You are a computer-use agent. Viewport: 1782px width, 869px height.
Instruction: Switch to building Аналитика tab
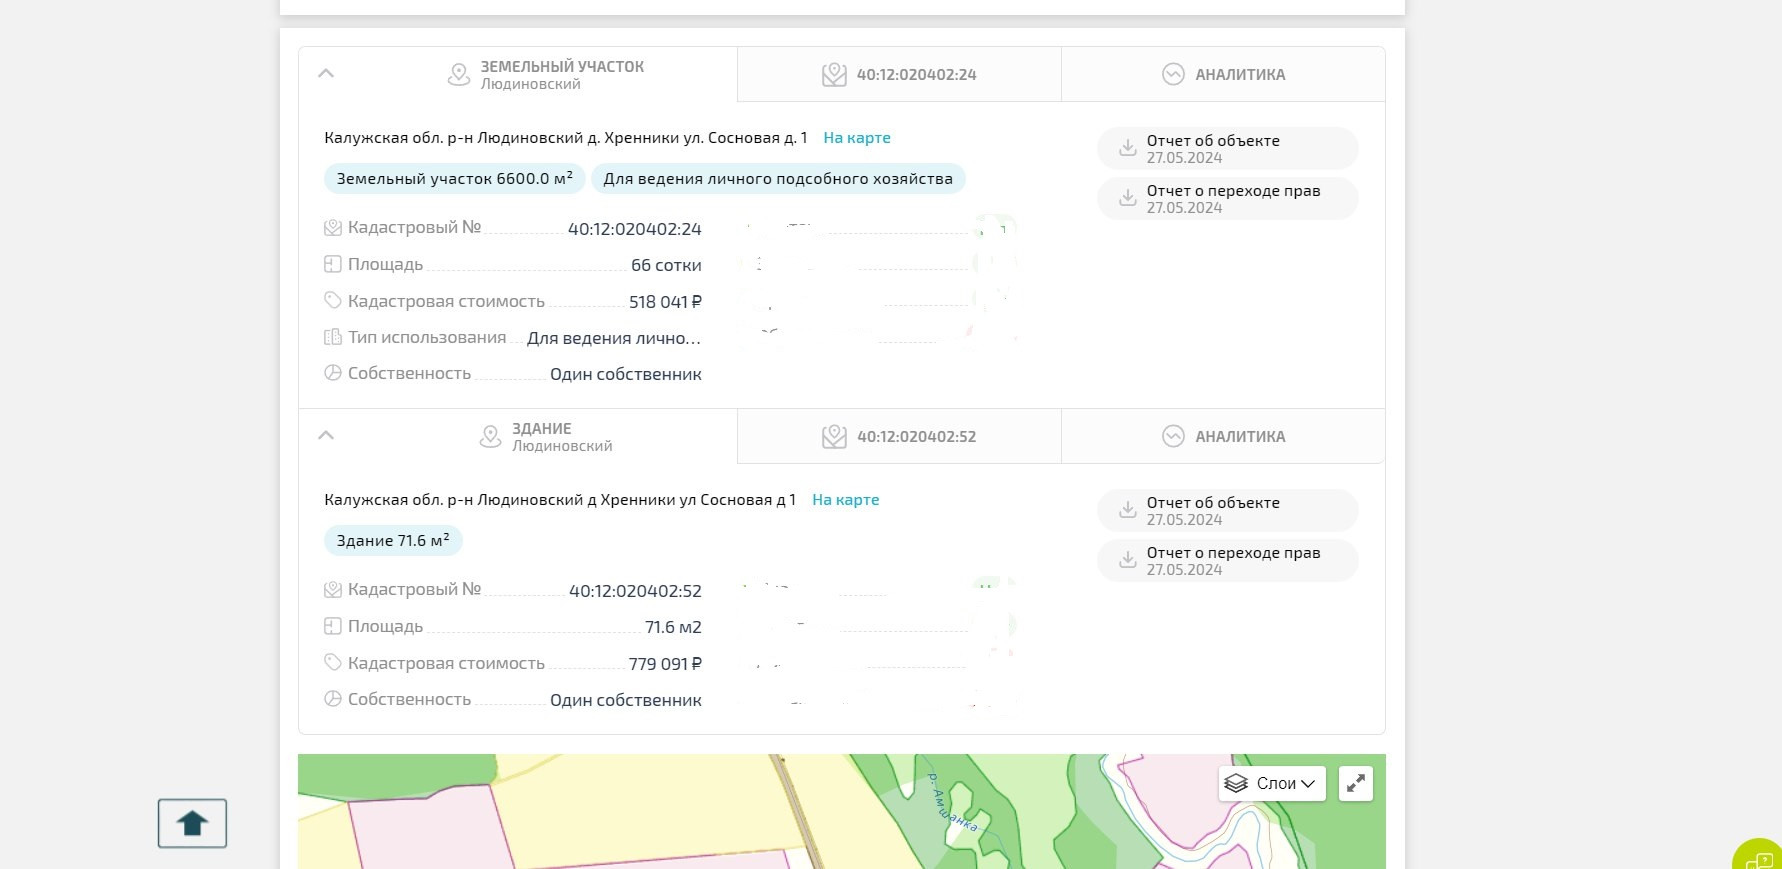pos(1223,437)
